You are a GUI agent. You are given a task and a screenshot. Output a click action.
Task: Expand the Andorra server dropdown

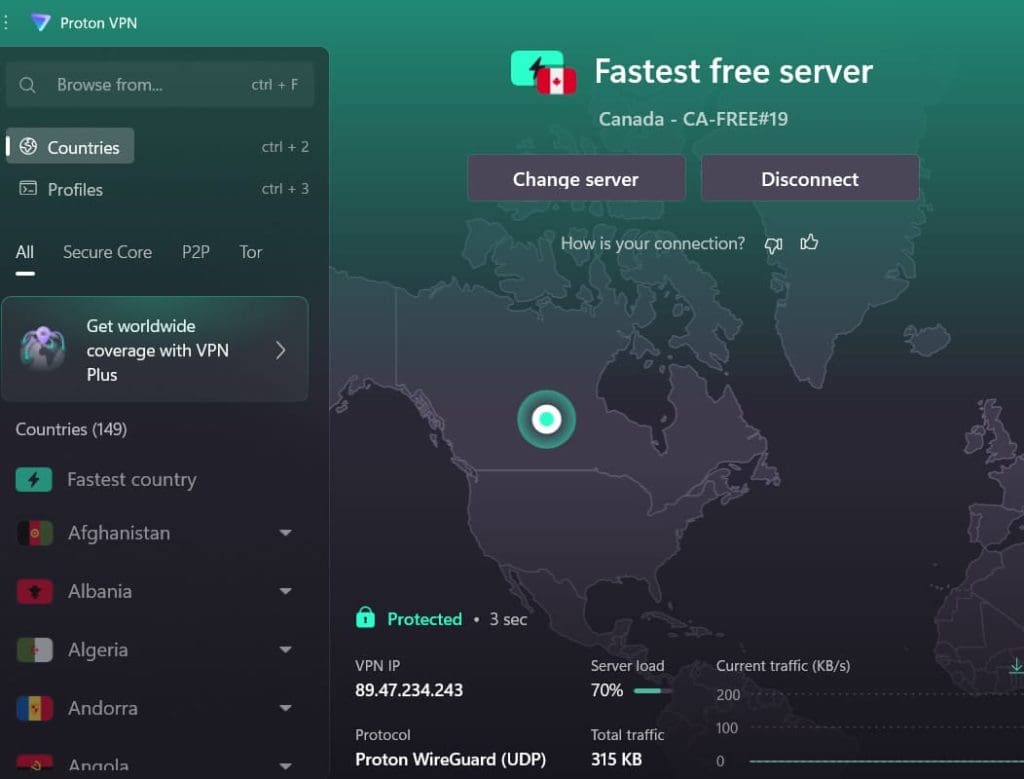pyautogui.click(x=285, y=708)
